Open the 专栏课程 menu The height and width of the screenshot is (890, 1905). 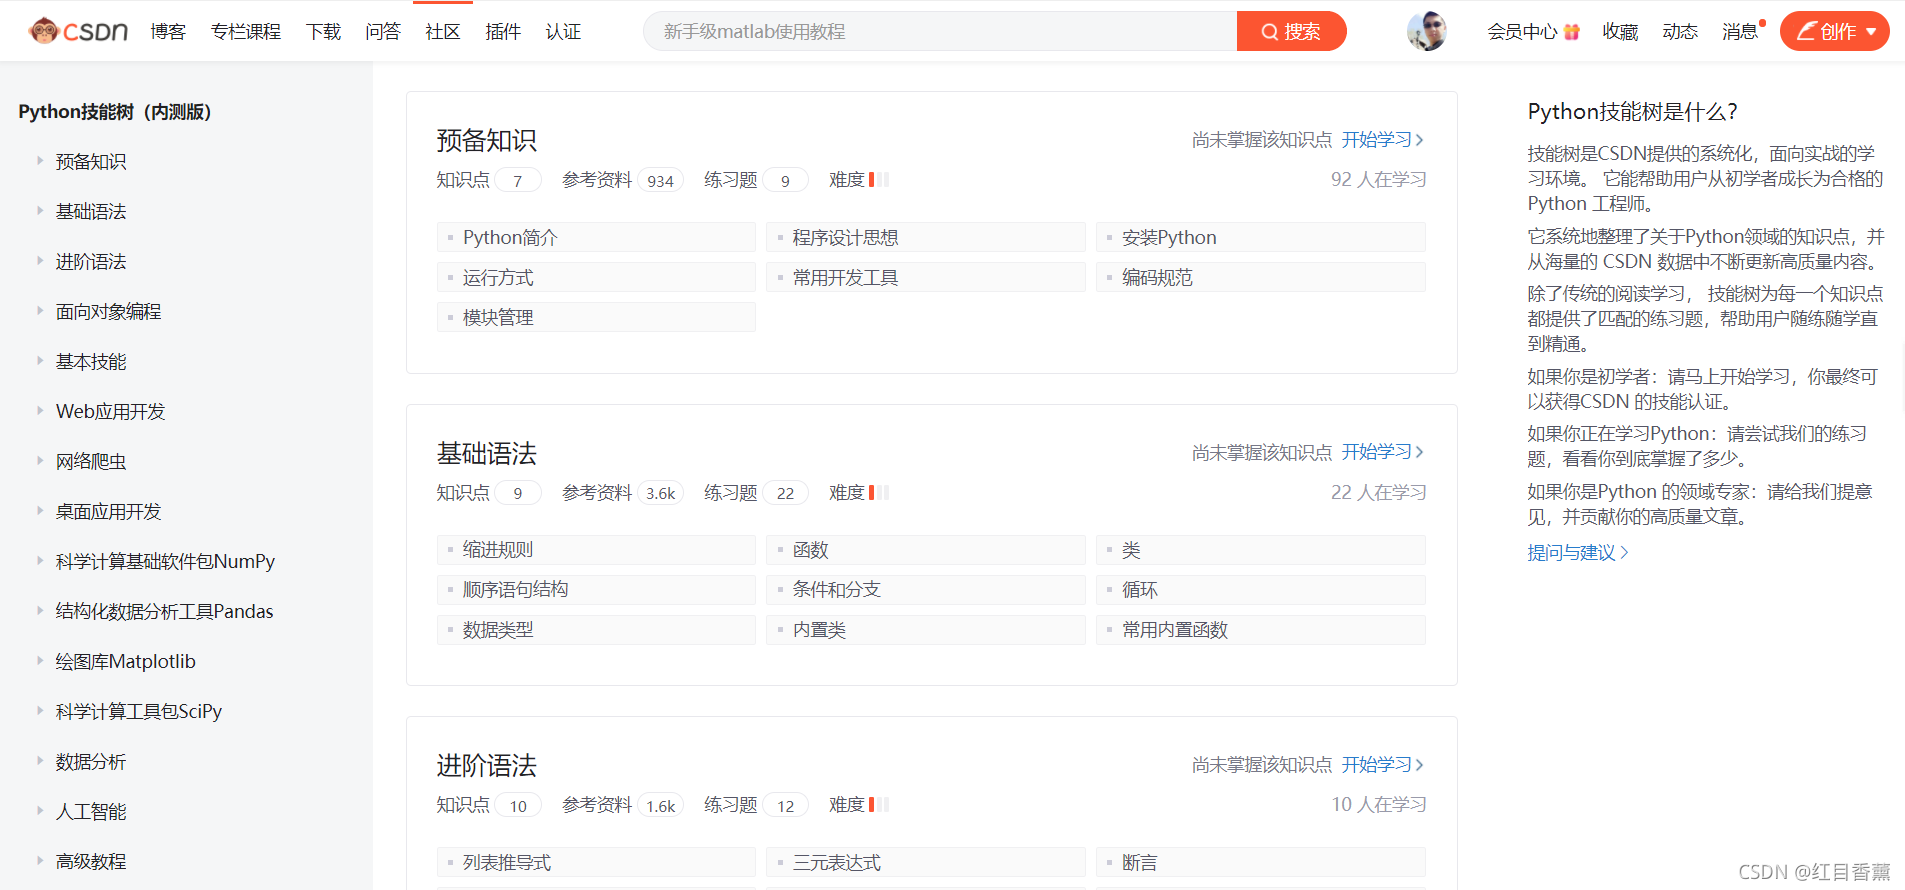[246, 32]
